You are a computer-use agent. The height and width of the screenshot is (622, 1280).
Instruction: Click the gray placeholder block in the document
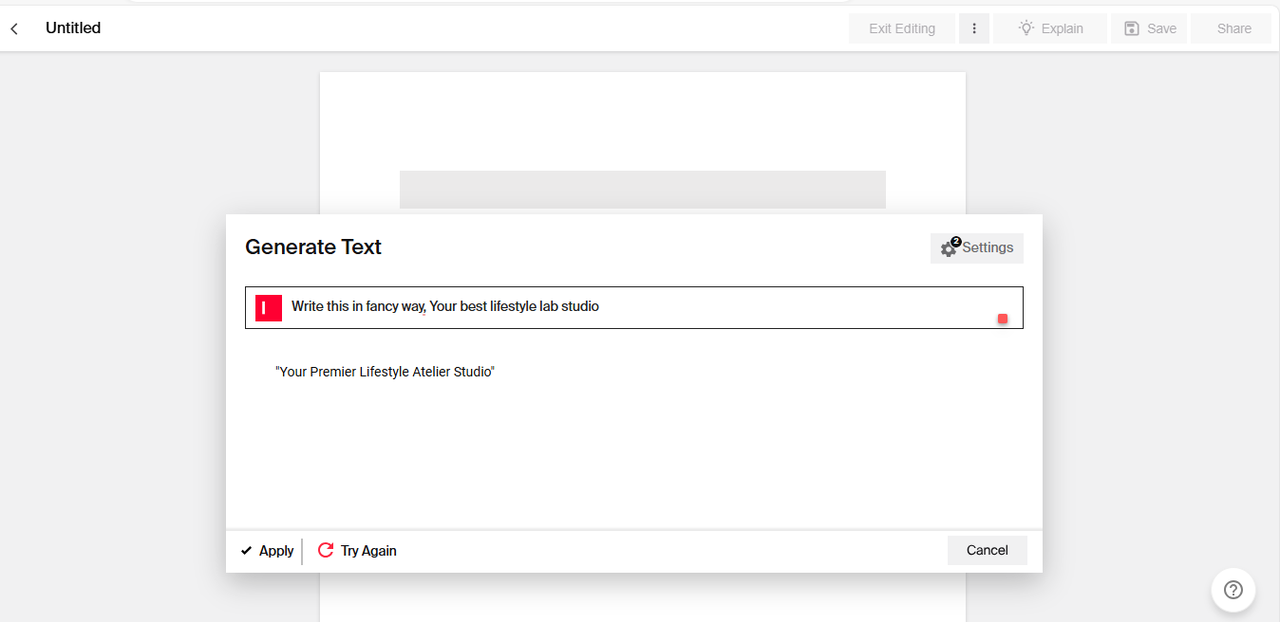pyautogui.click(x=642, y=189)
